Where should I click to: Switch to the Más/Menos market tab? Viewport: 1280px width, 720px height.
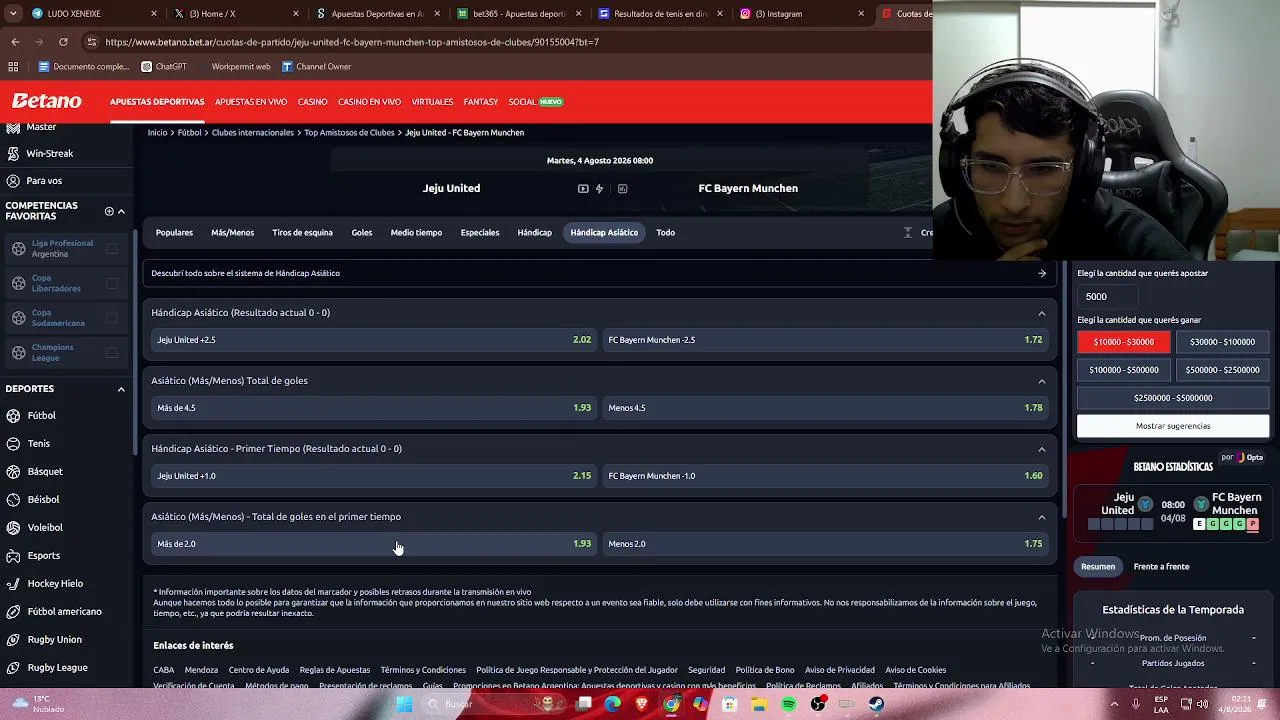pos(232,233)
